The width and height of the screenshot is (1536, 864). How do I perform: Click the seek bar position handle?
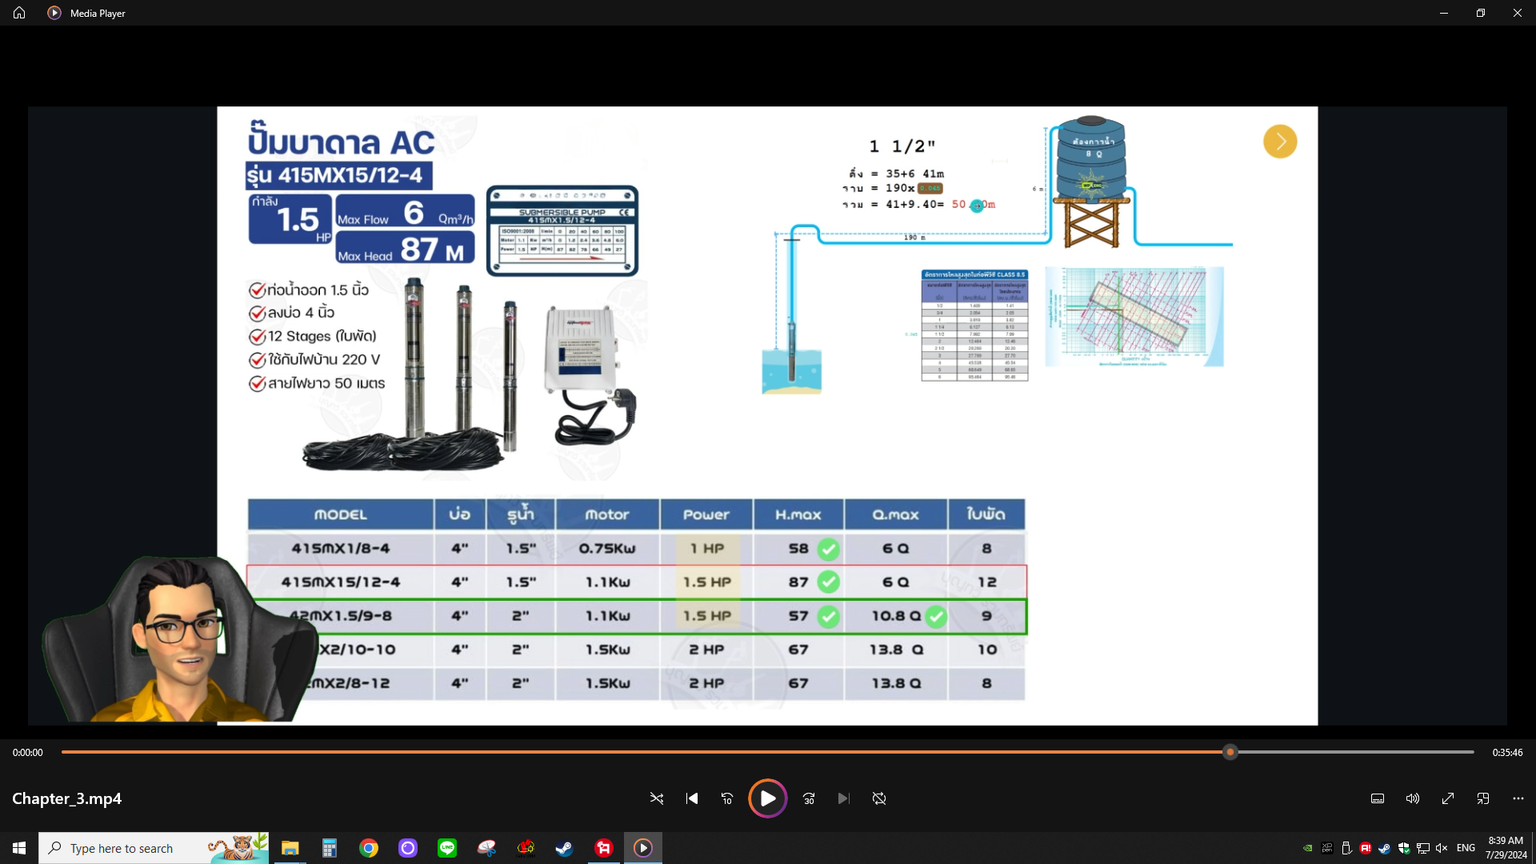[1230, 752]
